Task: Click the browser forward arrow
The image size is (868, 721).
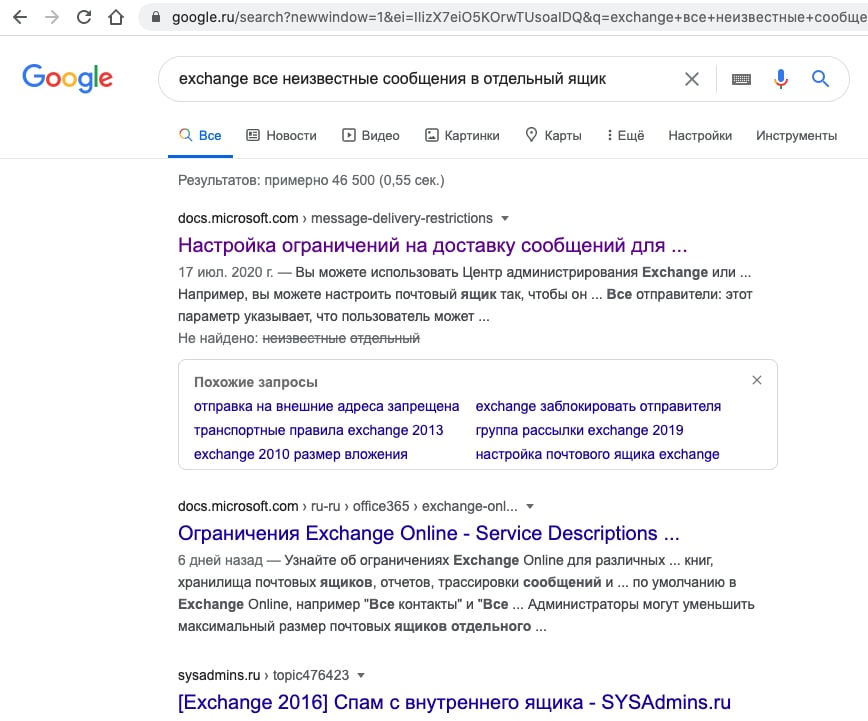Action: click(x=52, y=17)
